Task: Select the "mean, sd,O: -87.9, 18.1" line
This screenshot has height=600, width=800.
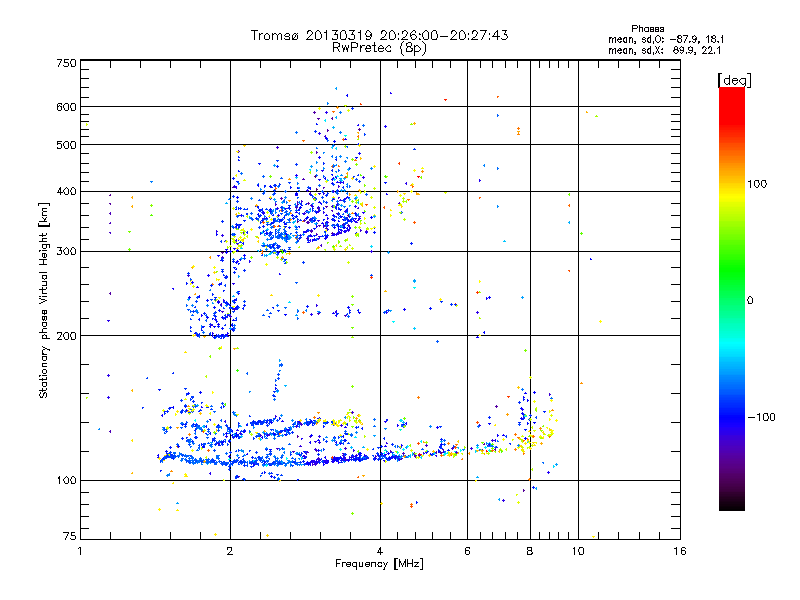Action: pyautogui.click(x=666, y=39)
